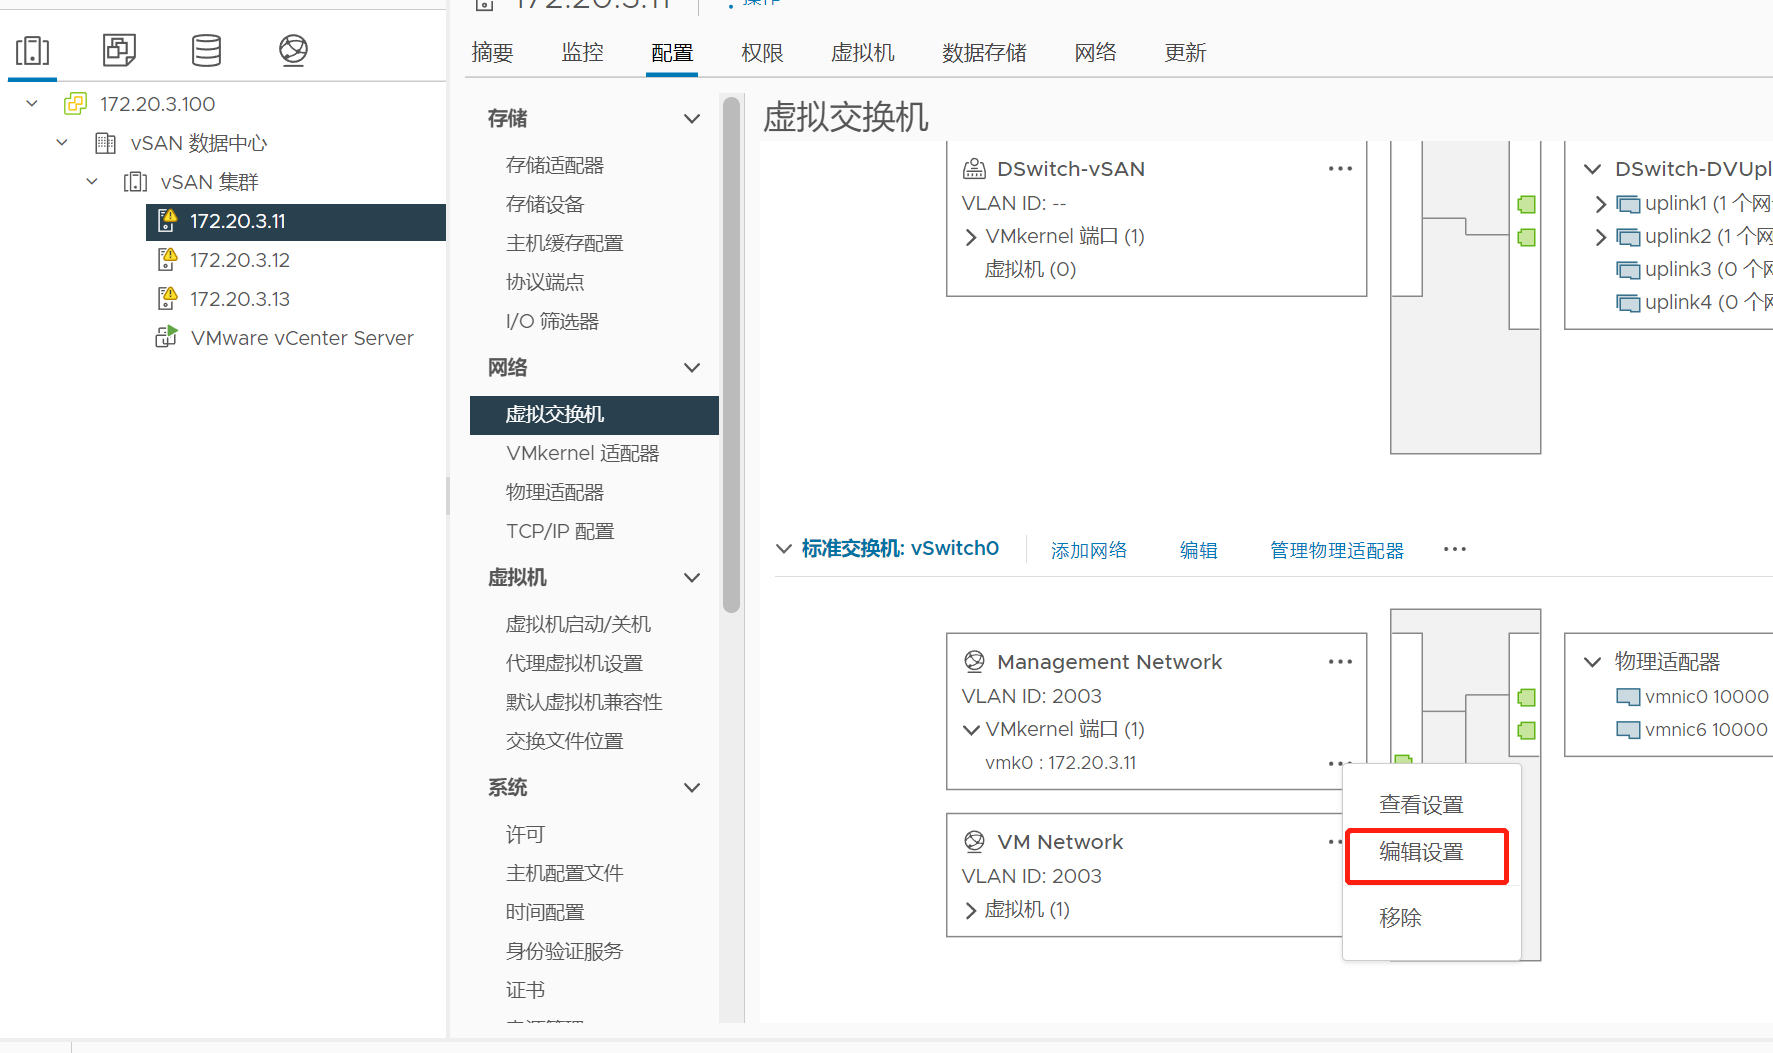The height and width of the screenshot is (1053, 1773).
Task: Open the Storage inventory icon
Action: tap(206, 50)
